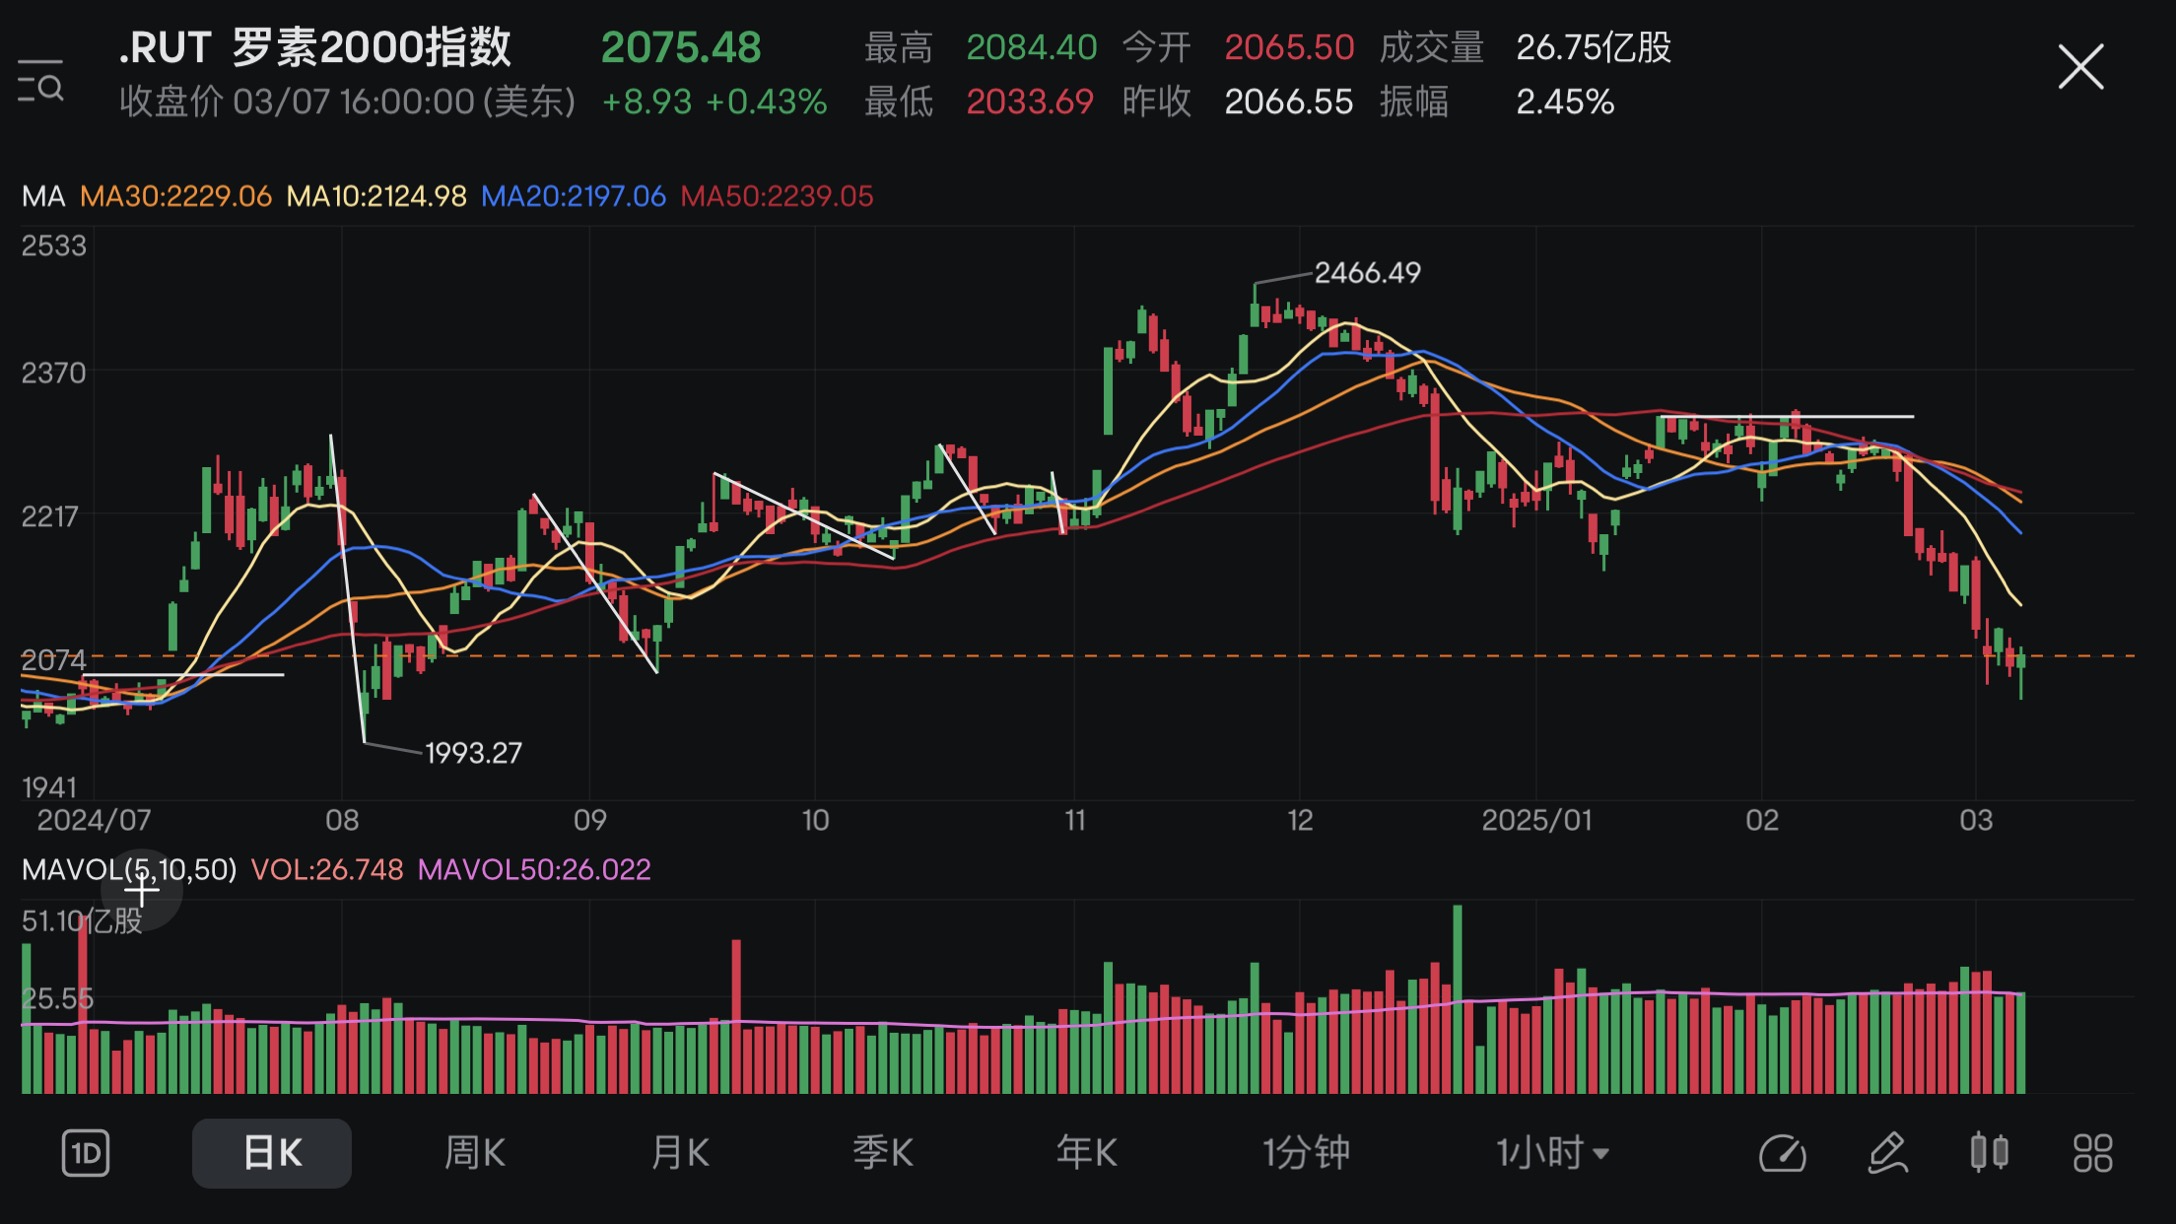Tap the tallest green volume bar
Image resolution: width=2176 pixels, height=1224 pixels.
pos(1457,999)
